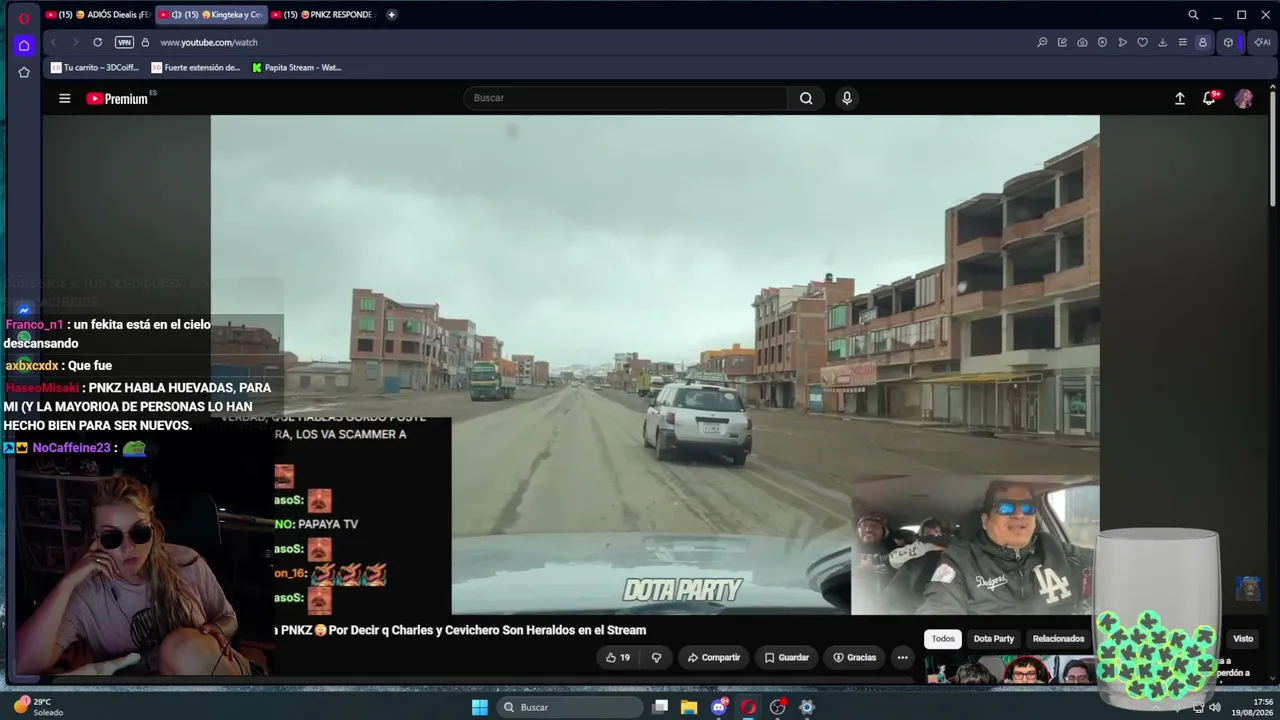Select the Visto filter chip
This screenshot has height=720, width=1280.
coord(1243,638)
